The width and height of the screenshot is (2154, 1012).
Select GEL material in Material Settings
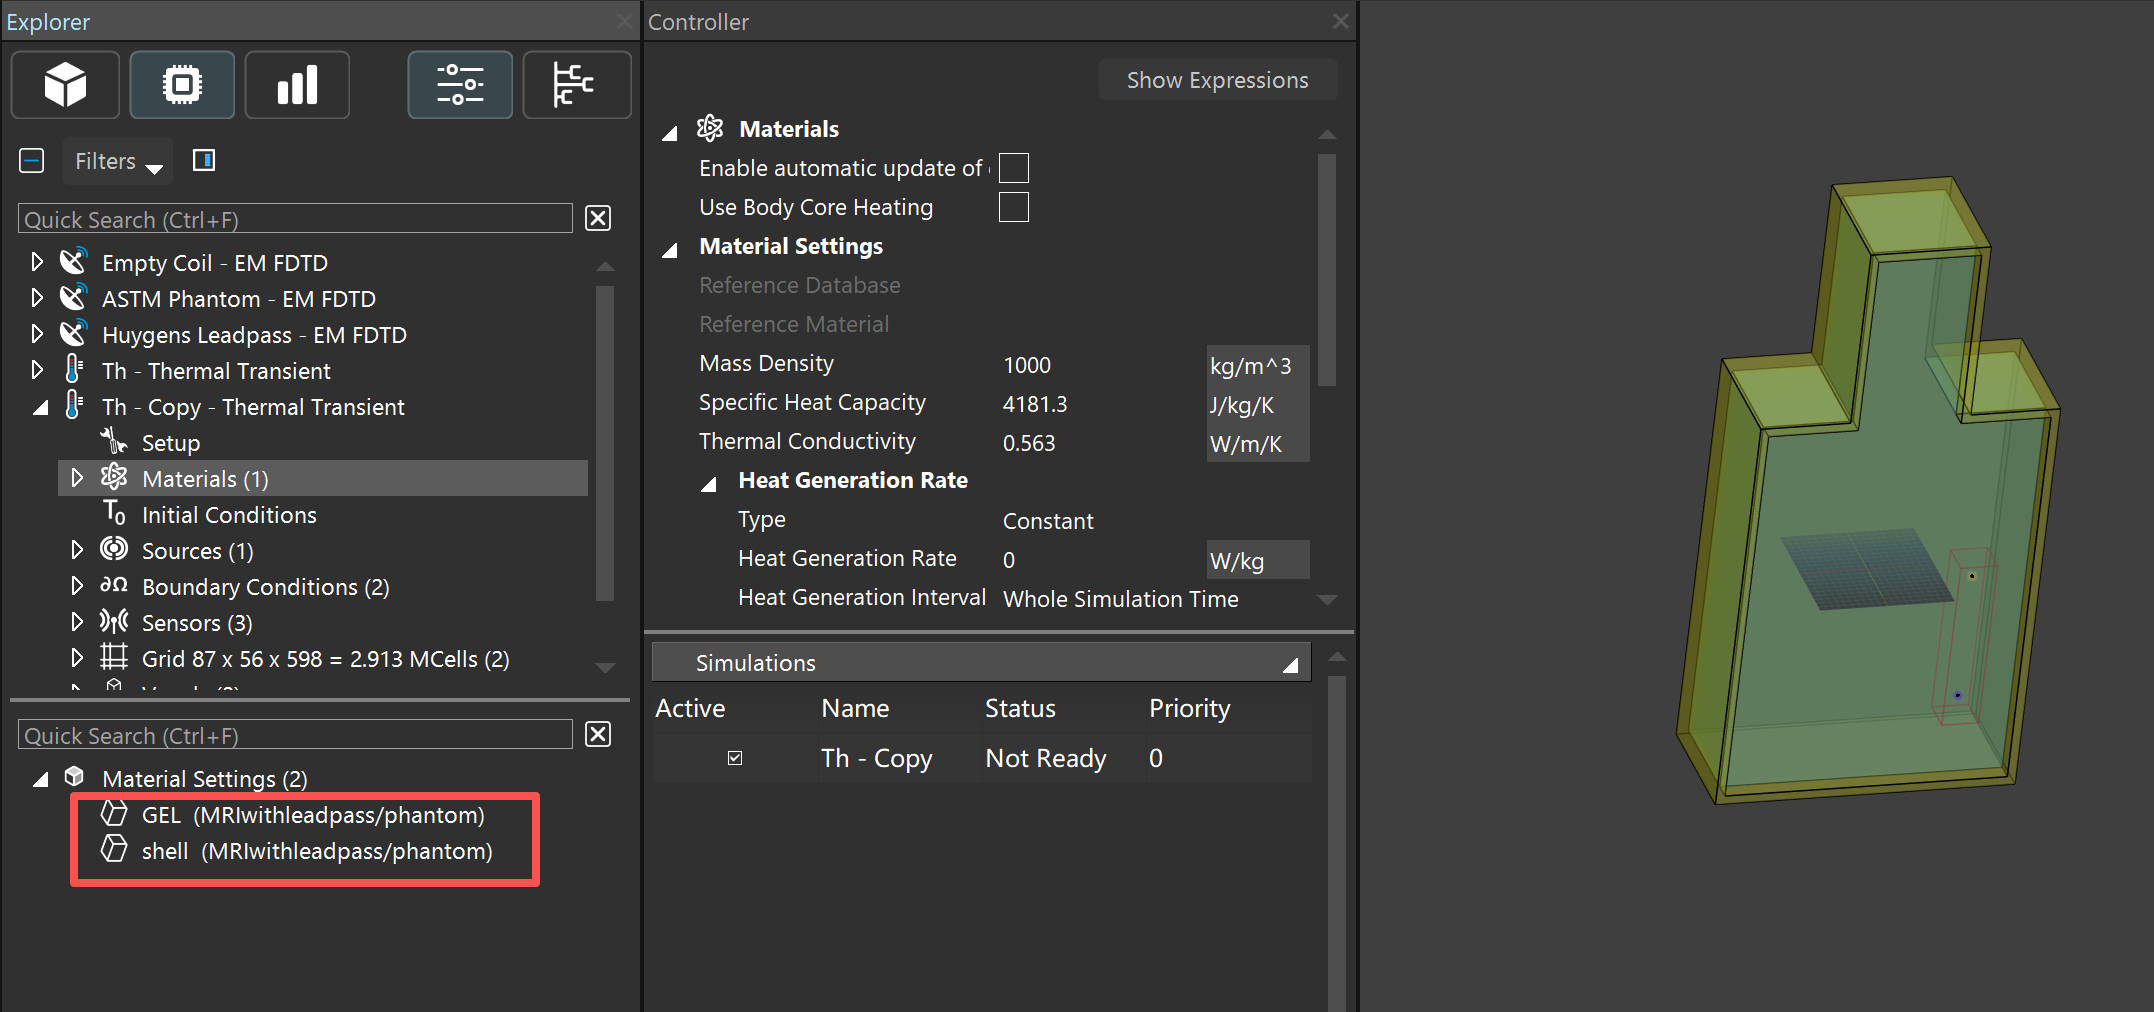[312, 815]
